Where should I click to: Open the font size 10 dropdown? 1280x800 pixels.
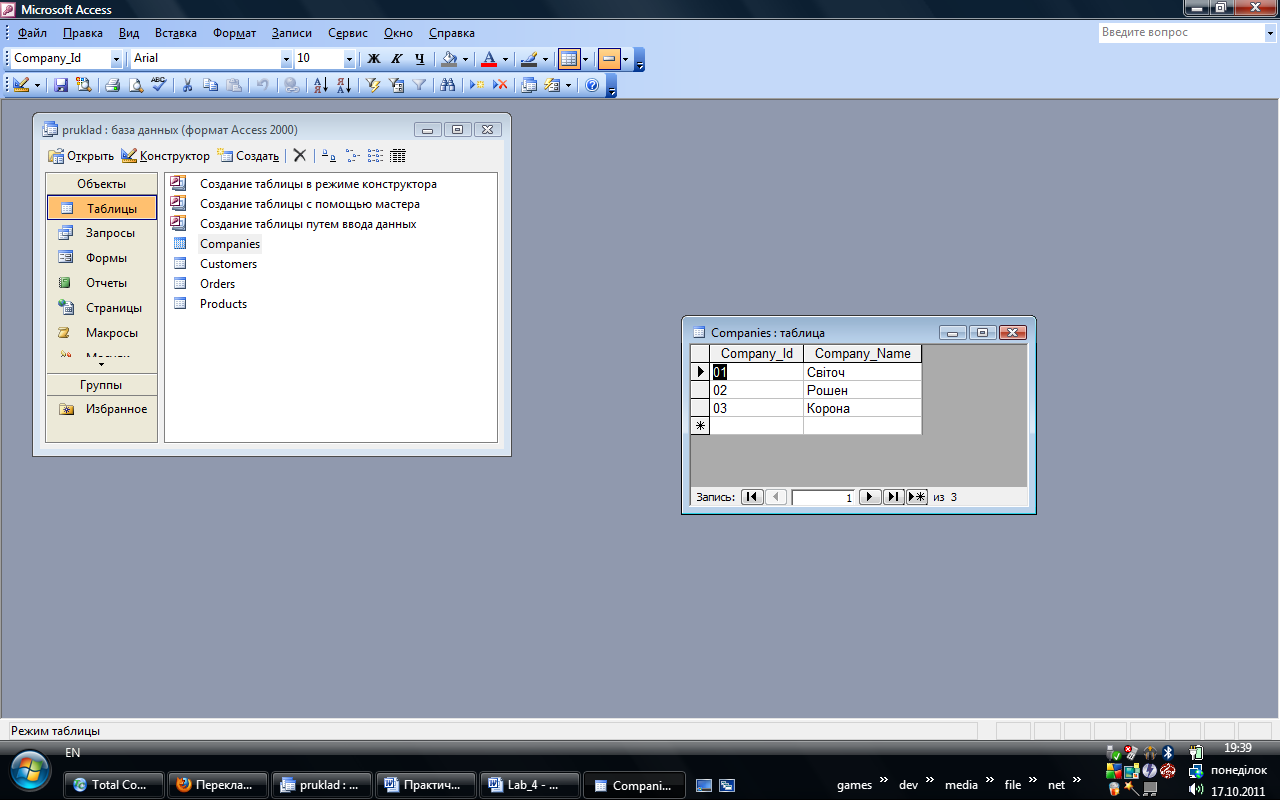click(349, 59)
